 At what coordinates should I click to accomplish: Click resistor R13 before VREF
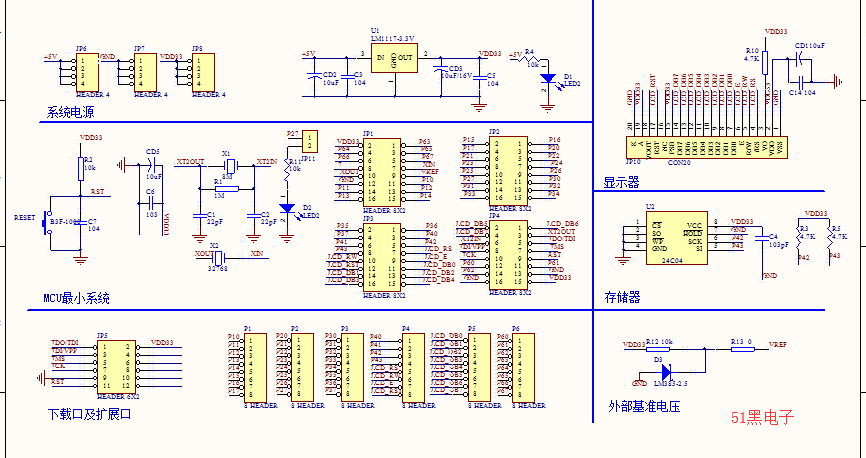742,349
